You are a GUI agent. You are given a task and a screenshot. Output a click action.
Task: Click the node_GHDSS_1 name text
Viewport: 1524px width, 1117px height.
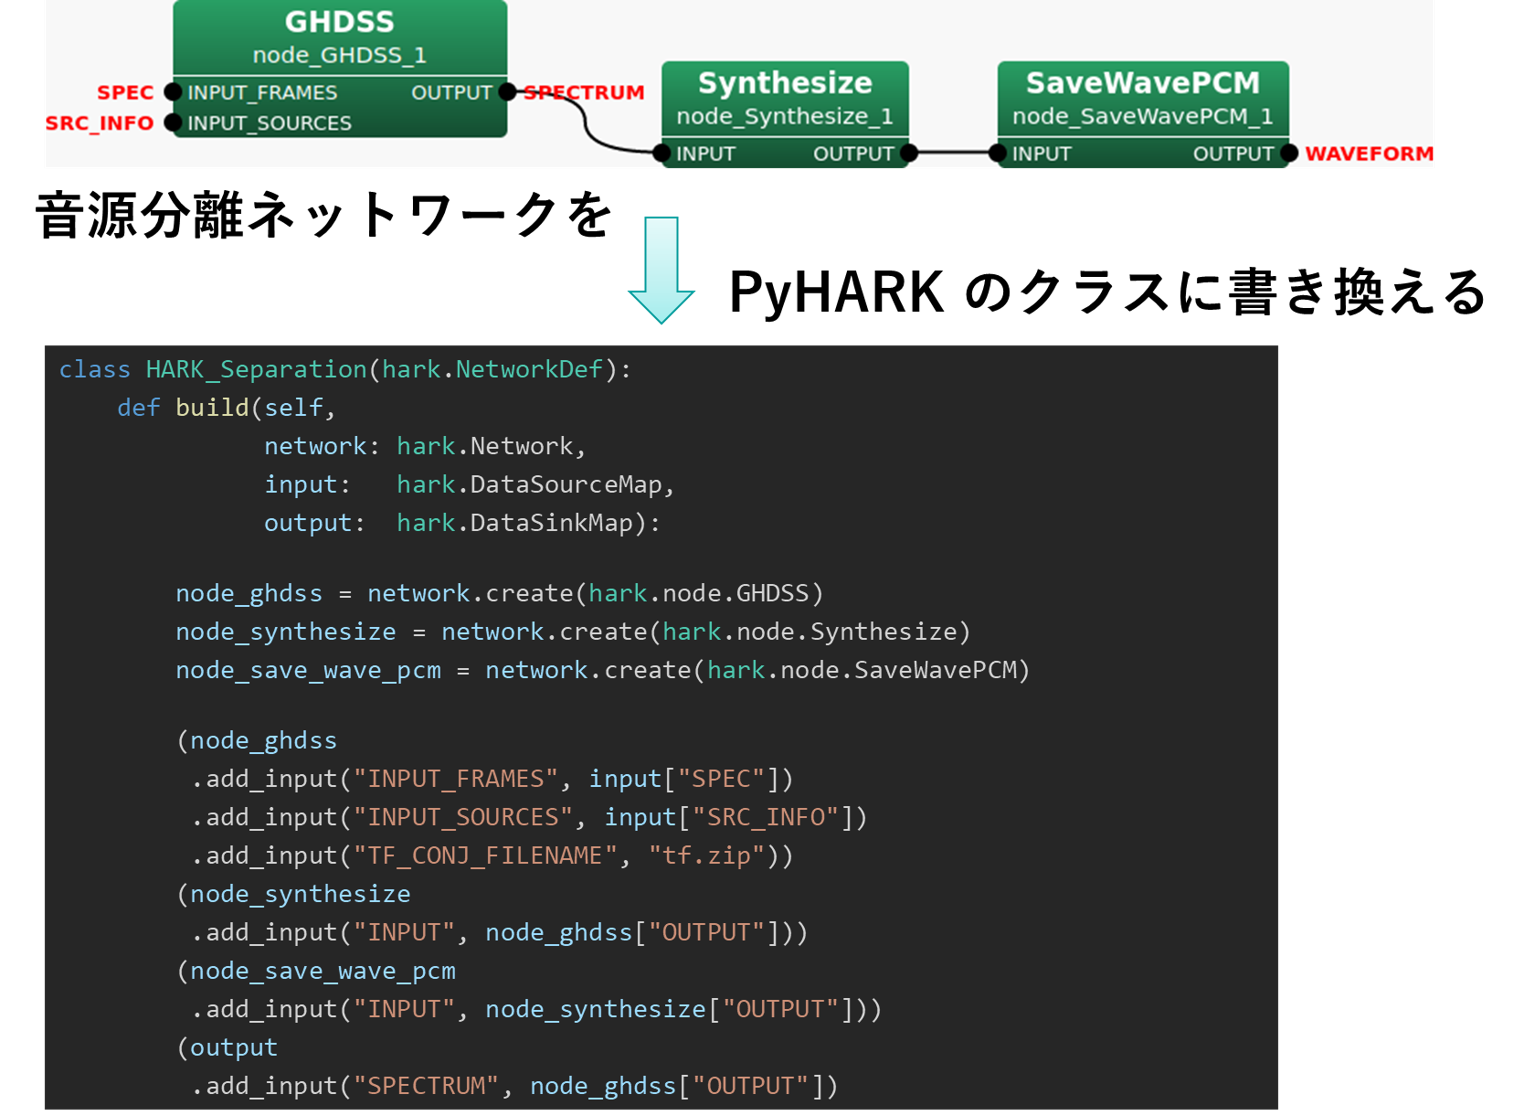coord(339,55)
